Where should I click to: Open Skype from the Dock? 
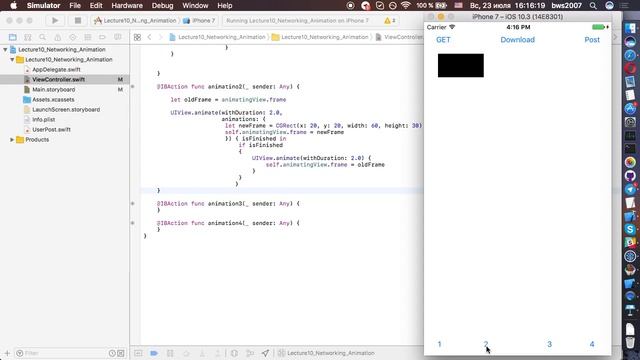(630, 229)
